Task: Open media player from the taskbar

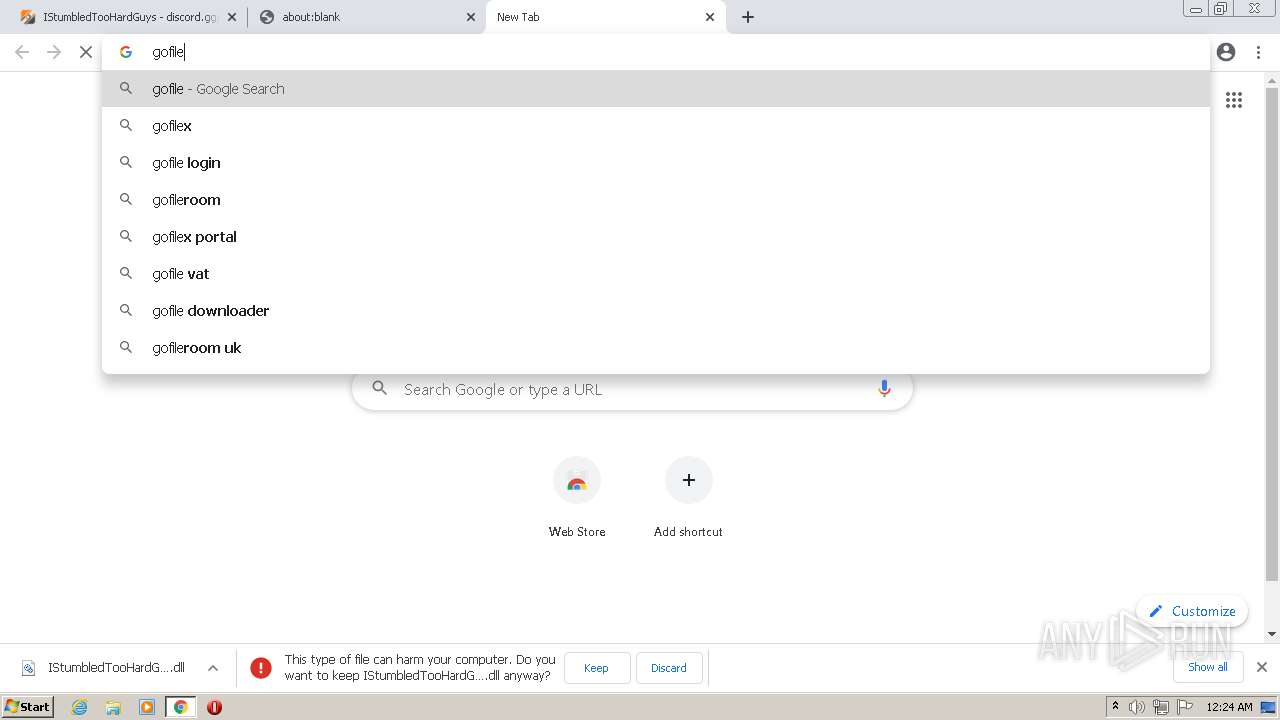Action: click(x=147, y=707)
